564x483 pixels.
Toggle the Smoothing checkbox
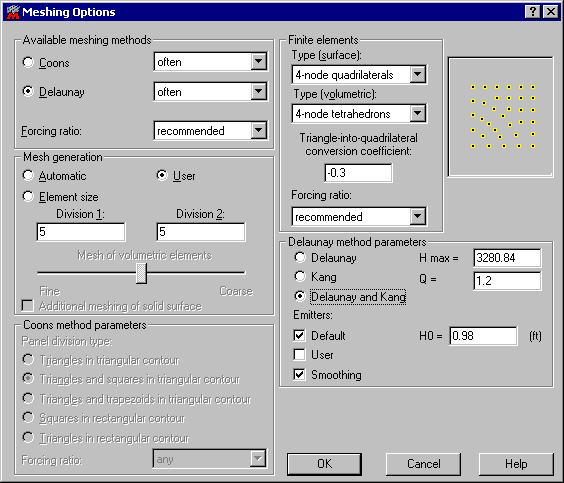click(299, 374)
